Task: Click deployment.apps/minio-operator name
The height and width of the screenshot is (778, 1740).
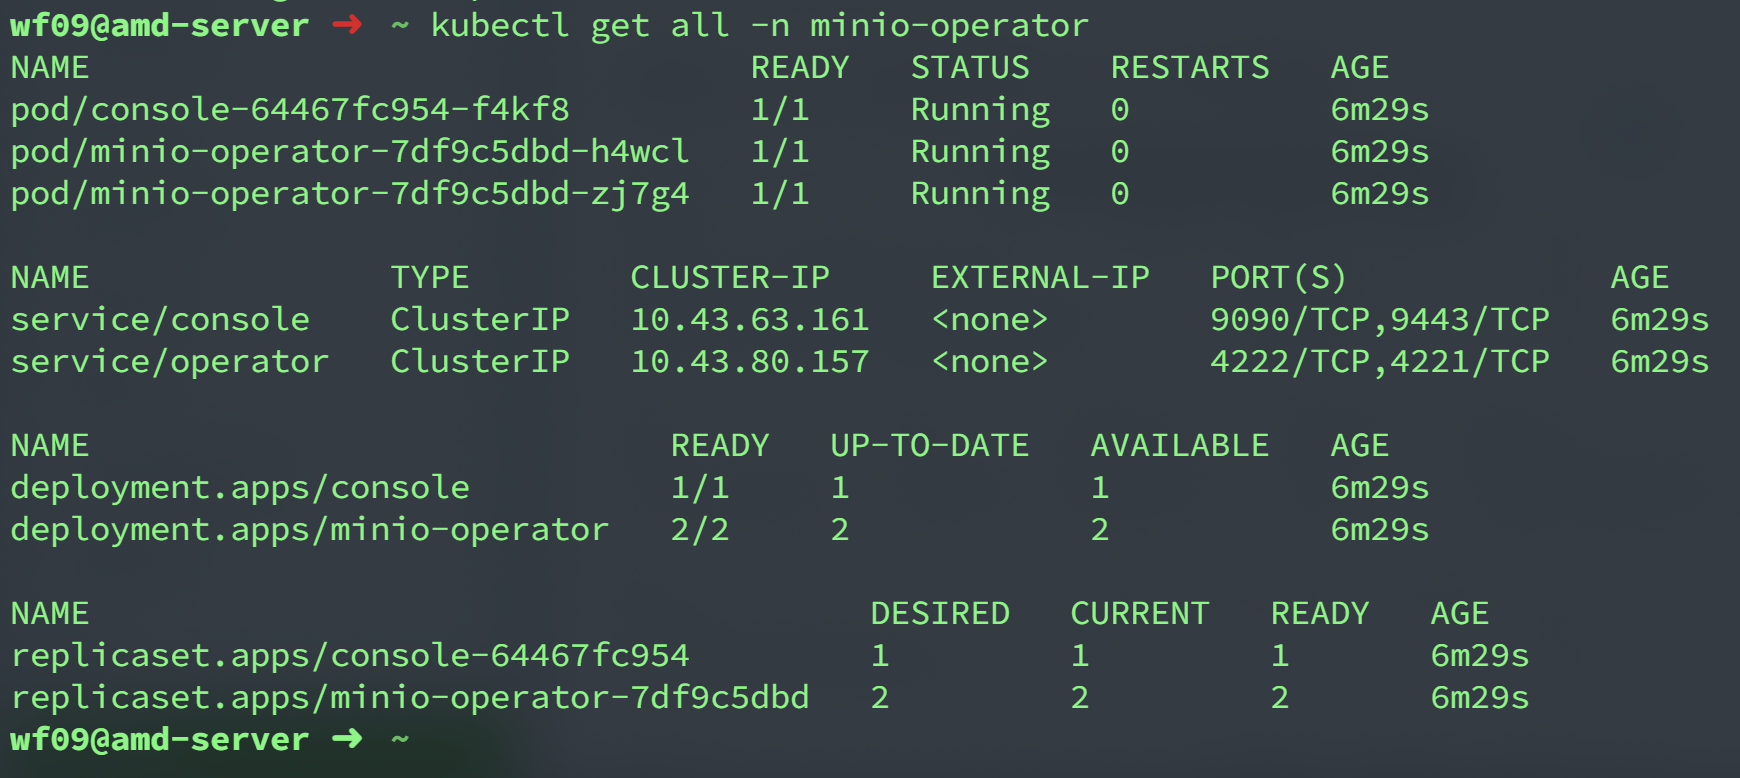Action: [310, 529]
